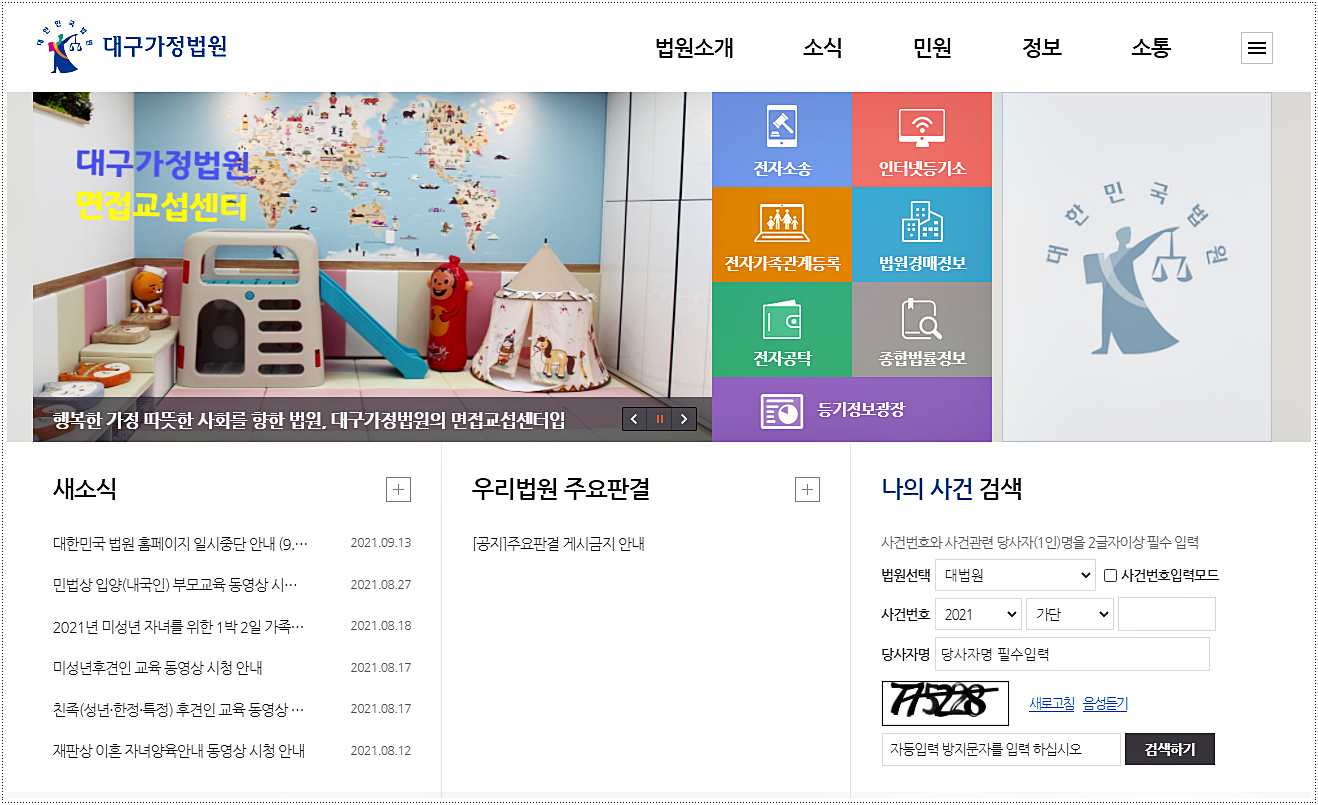Open the 민원 menu
Screen dimensions: 1318x805
[x=932, y=48]
